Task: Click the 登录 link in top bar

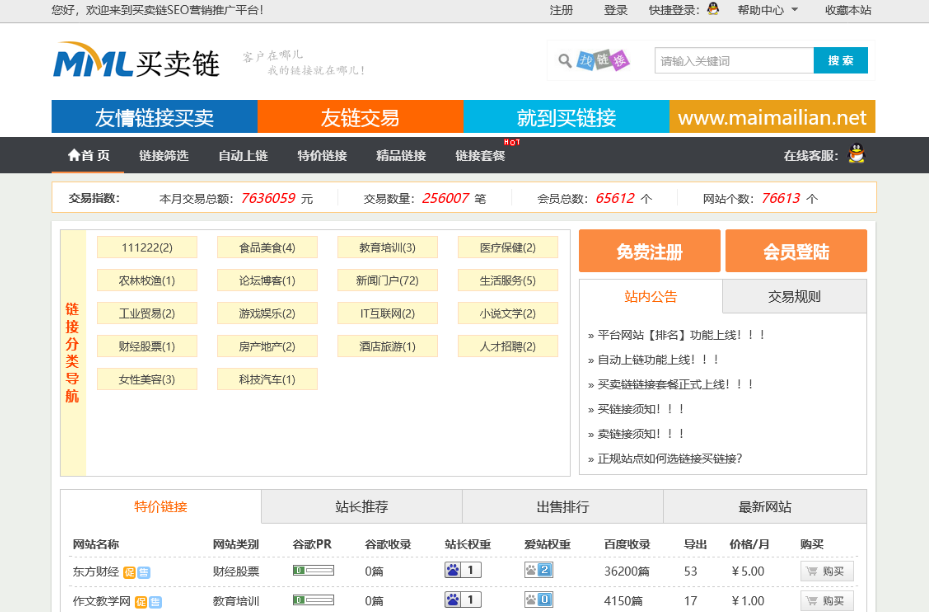Action: pyautogui.click(x=616, y=10)
